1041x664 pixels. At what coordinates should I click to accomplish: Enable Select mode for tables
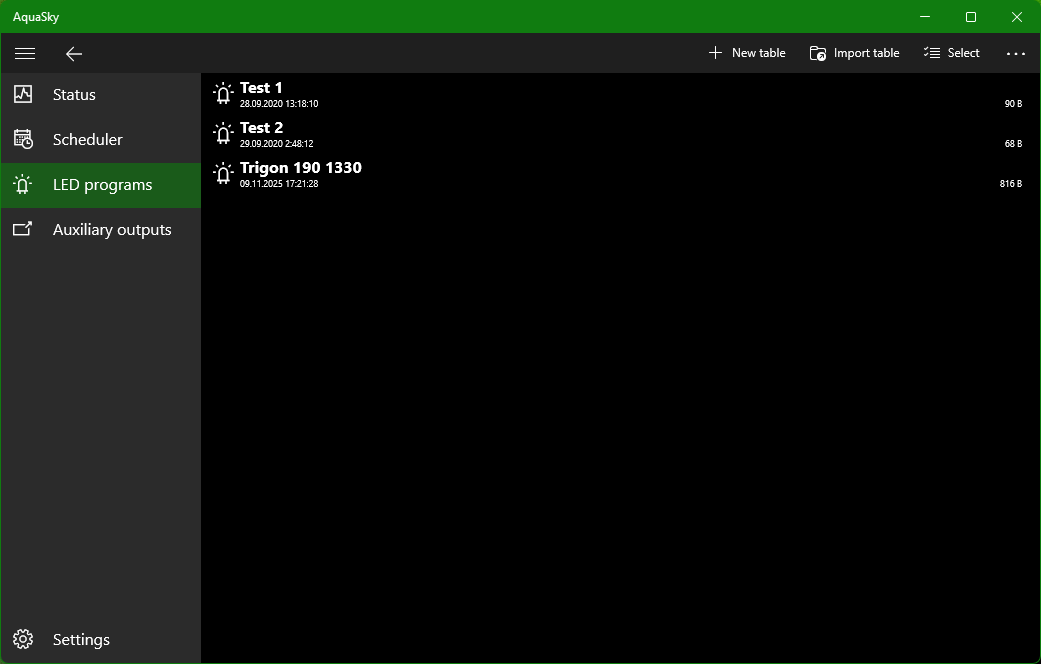pyautogui.click(x=951, y=53)
